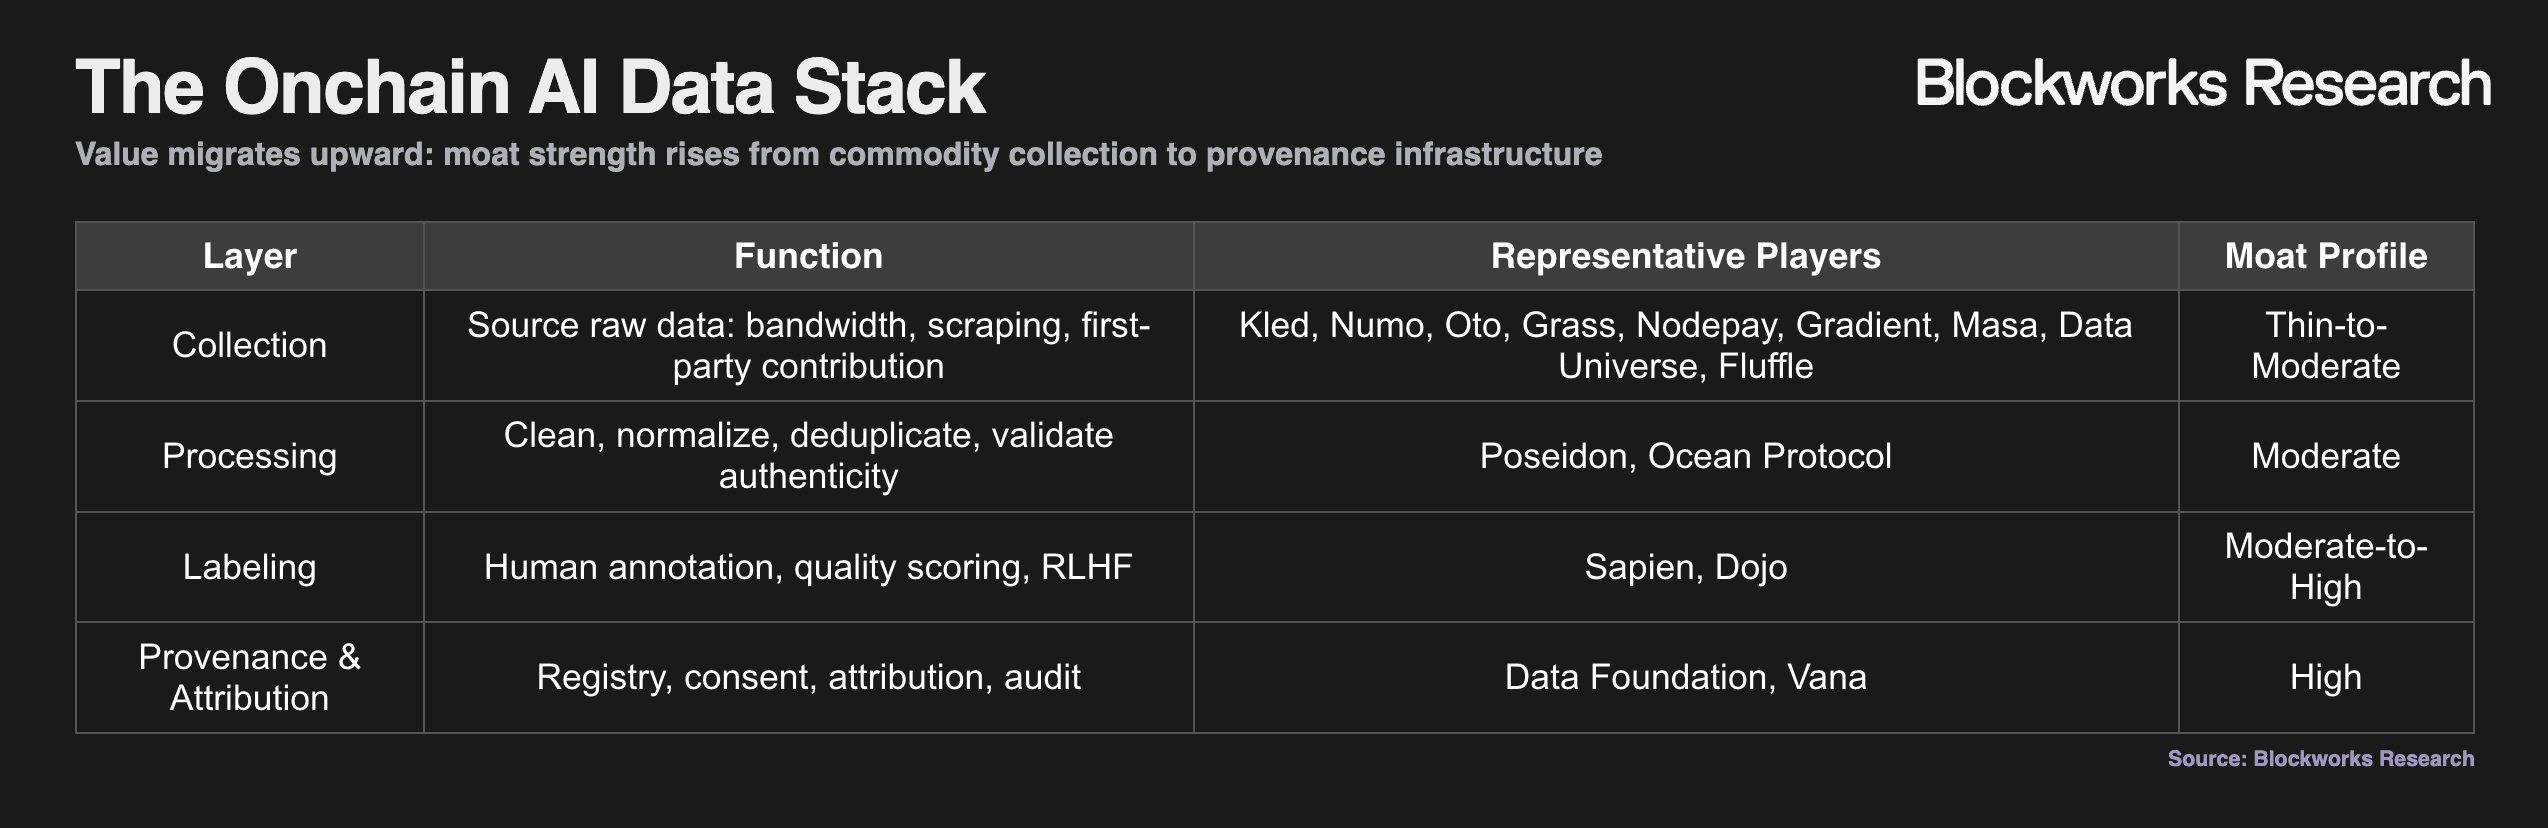The width and height of the screenshot is (2548, 828).
Task: Select the Labeling layer cell
Action: point(250,567)
